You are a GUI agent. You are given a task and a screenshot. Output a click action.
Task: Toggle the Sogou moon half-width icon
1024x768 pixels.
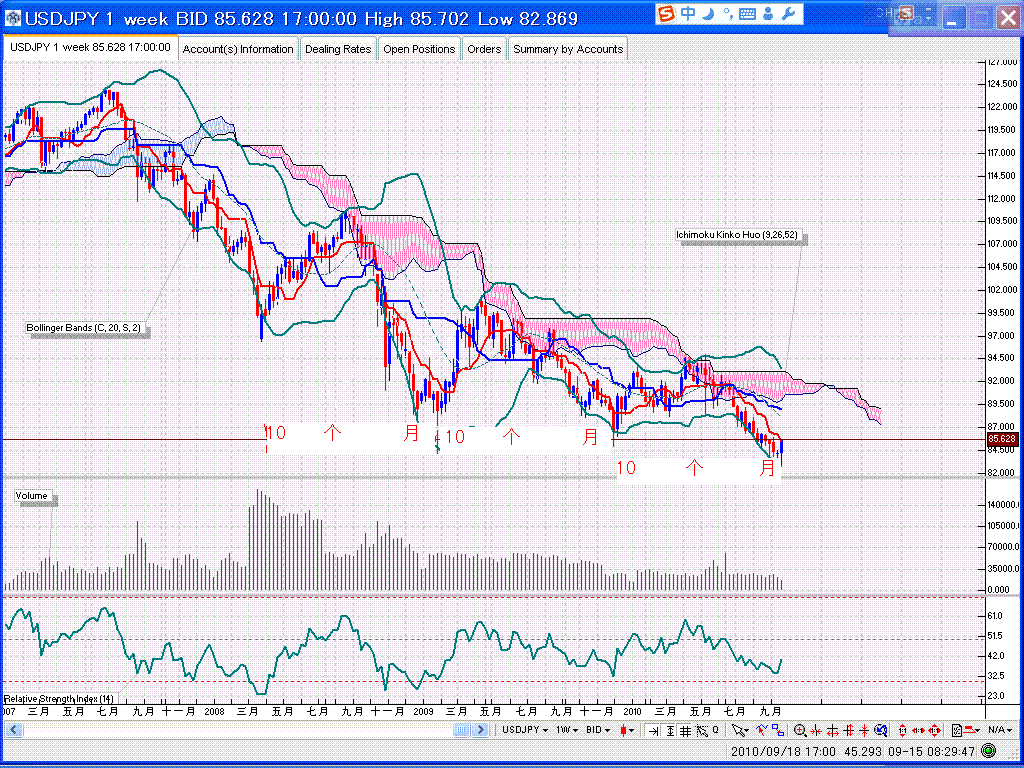tap(708, 14)
